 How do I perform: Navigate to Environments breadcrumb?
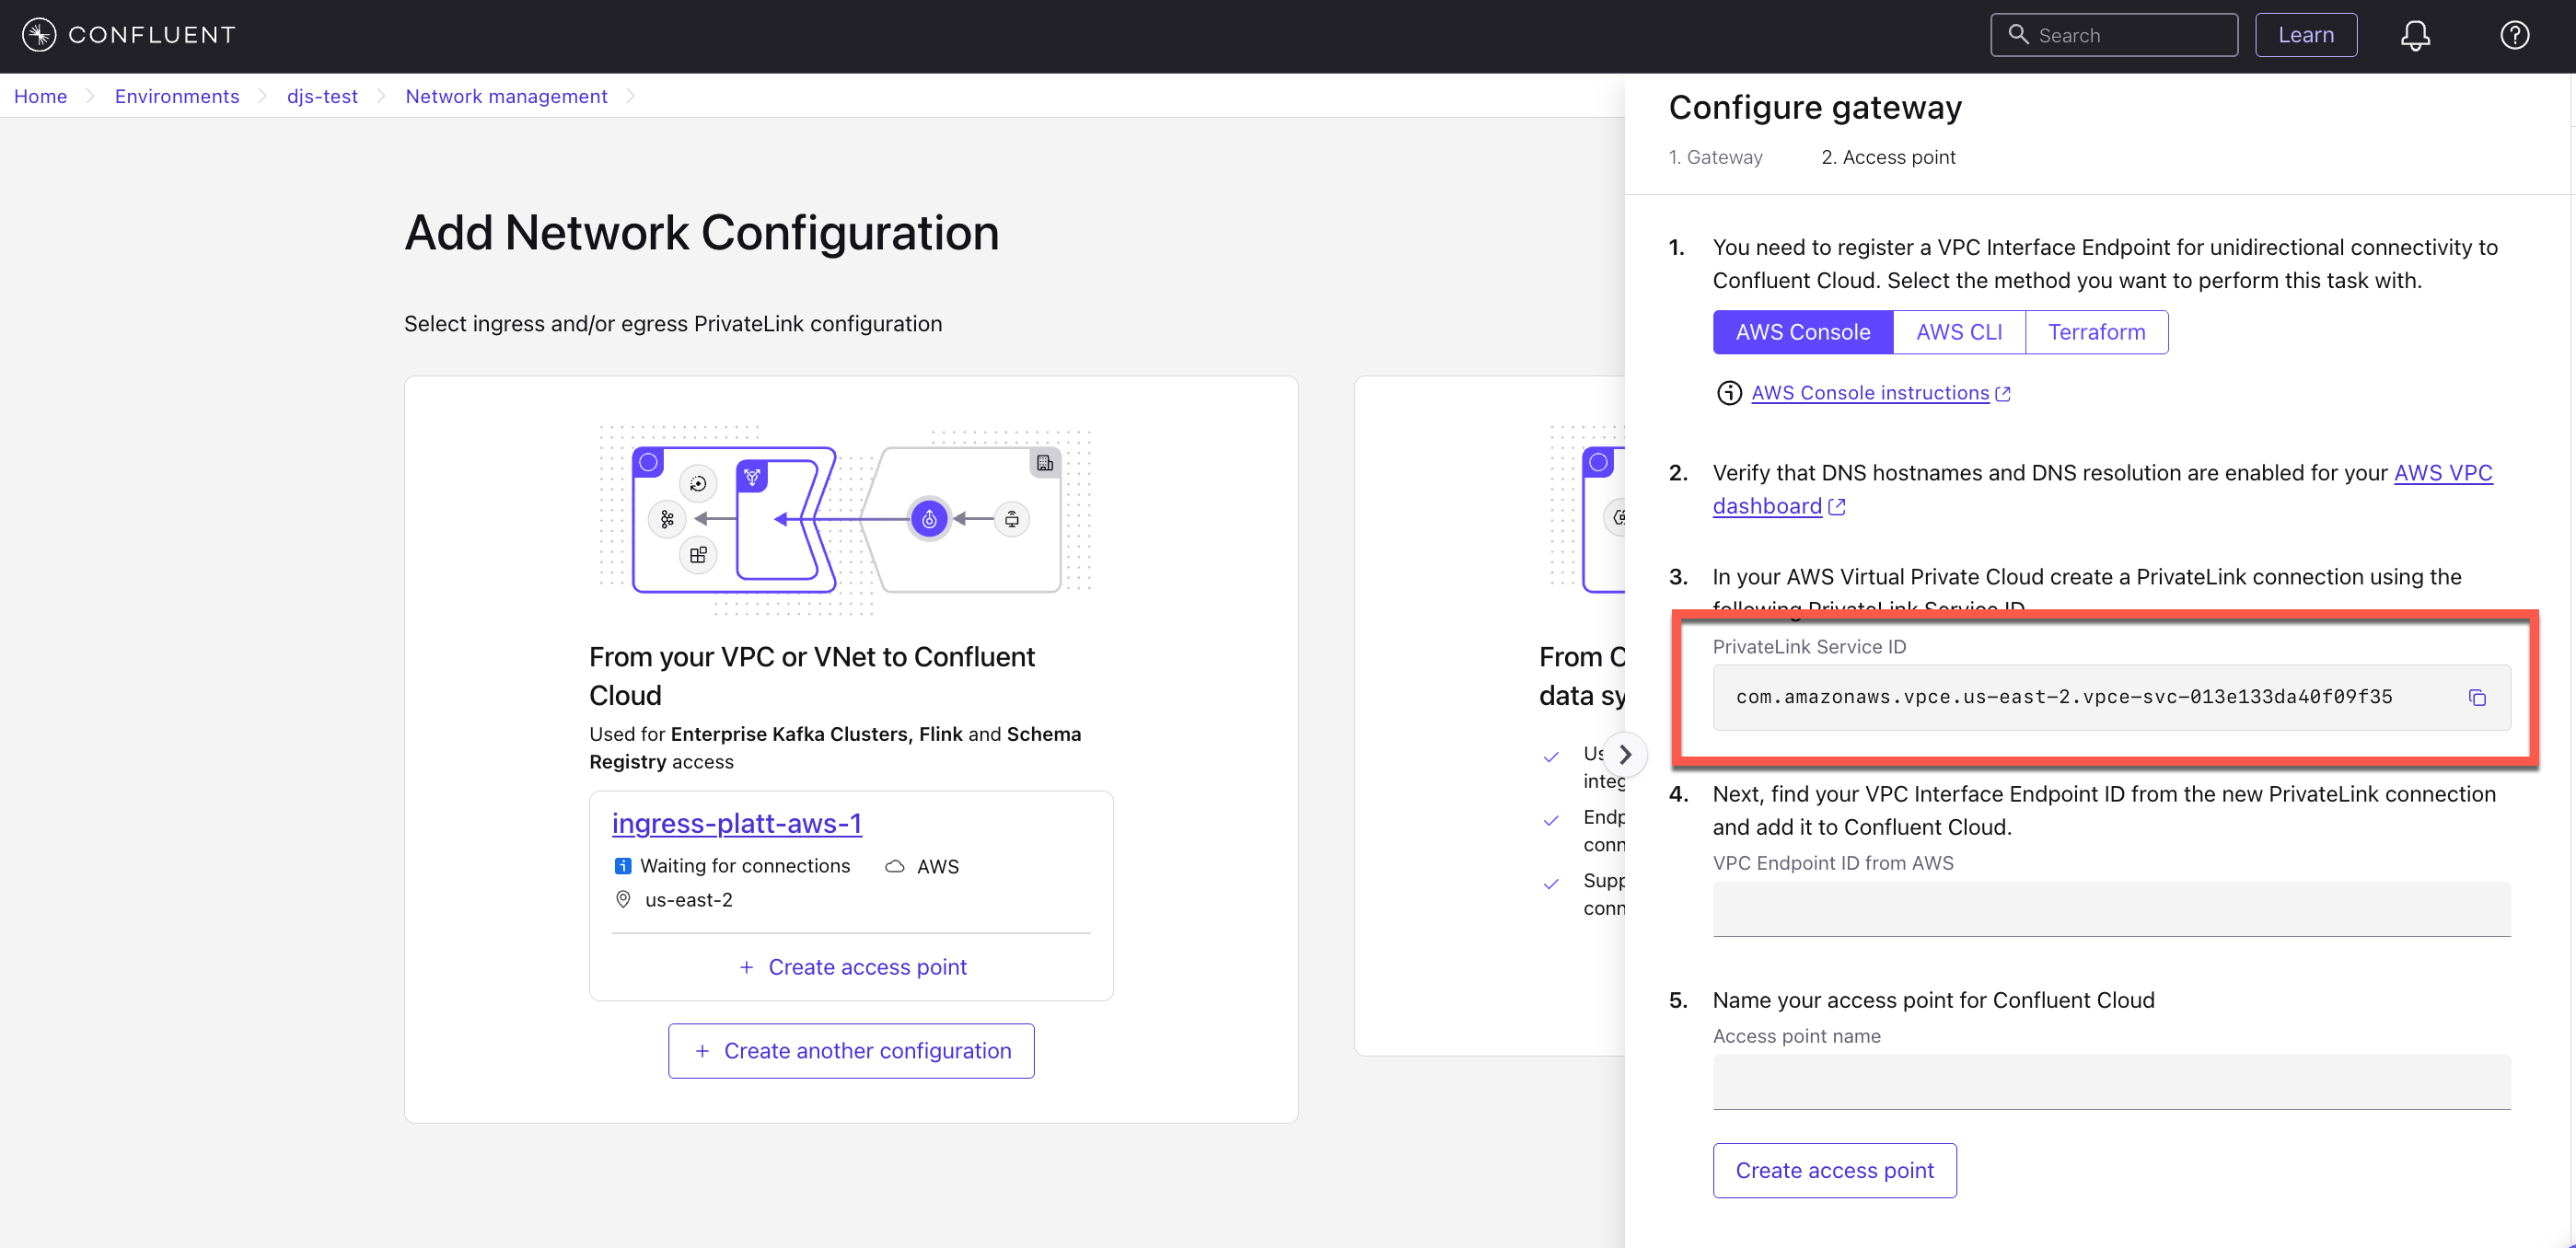tap(177, 96)
